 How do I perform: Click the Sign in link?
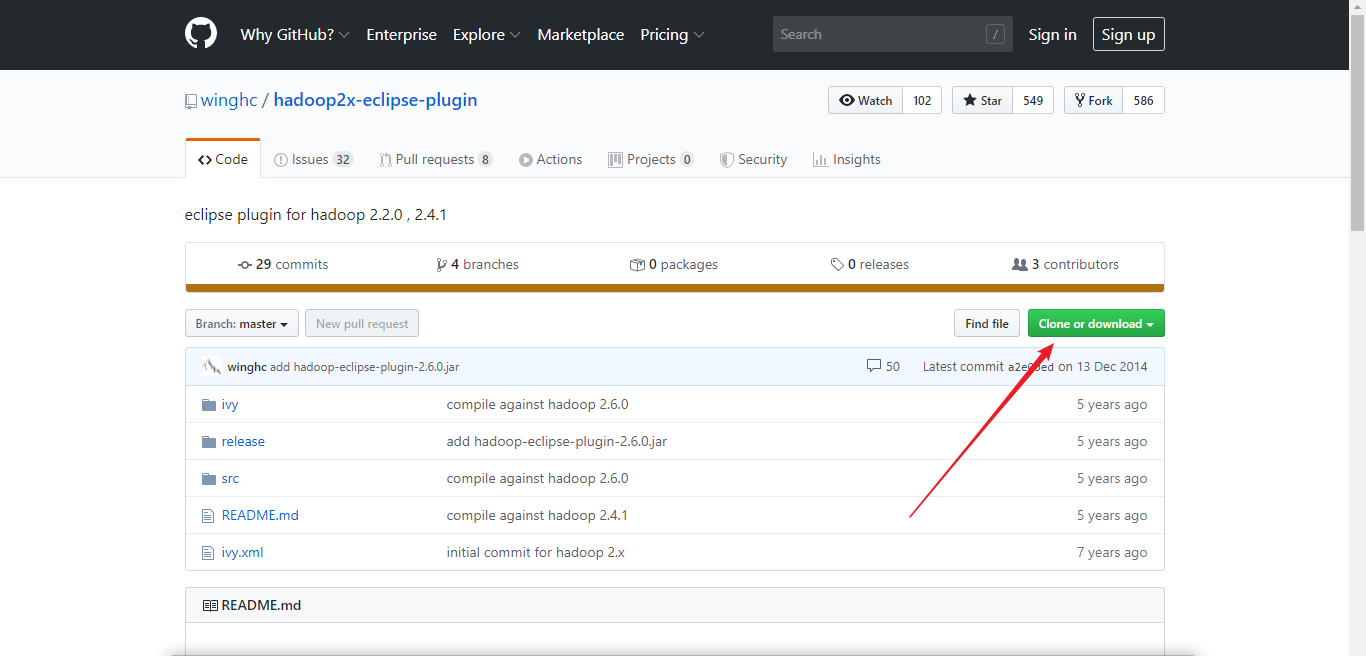pyautogui.click(x=1053, y=34)
